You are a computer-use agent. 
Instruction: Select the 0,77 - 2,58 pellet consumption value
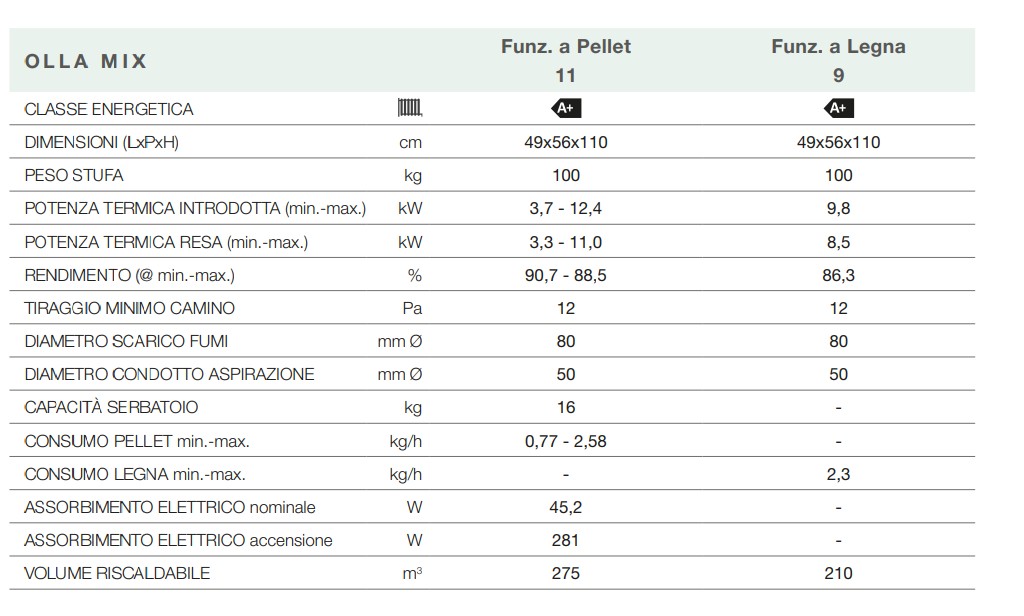[x=566, y=441]
